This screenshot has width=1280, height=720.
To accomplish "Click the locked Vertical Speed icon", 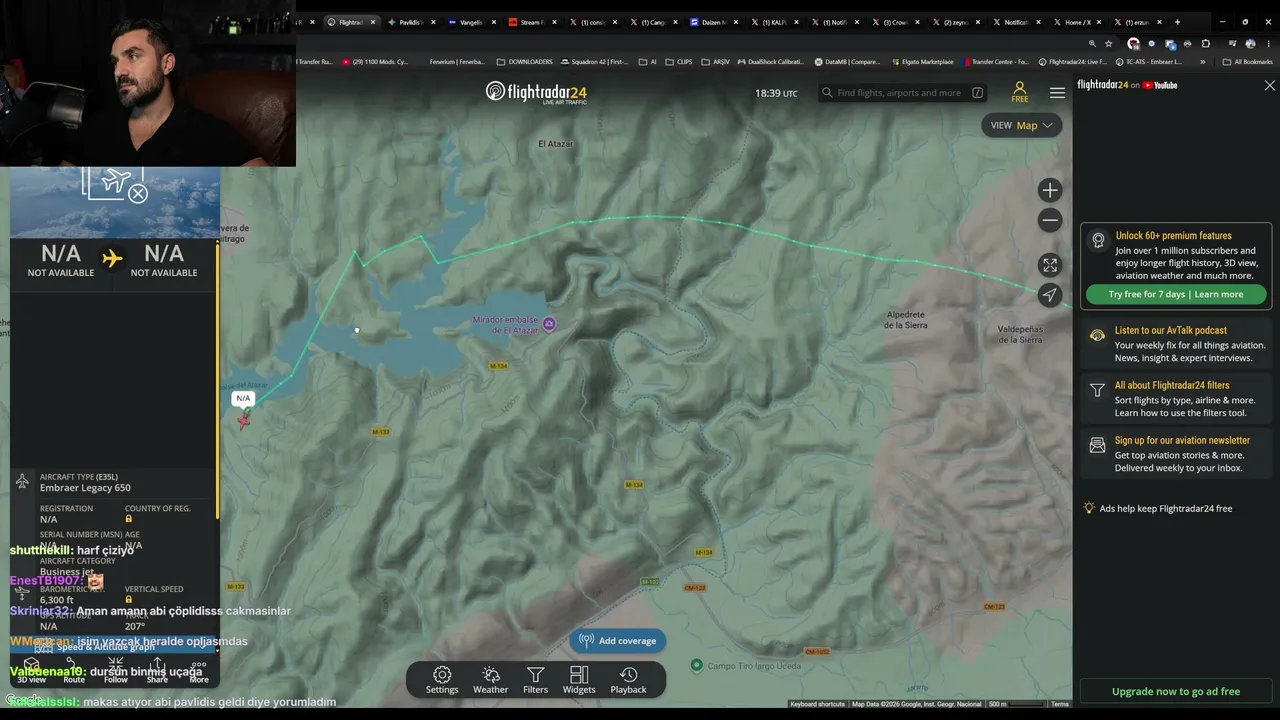I will tap(129, 600).
